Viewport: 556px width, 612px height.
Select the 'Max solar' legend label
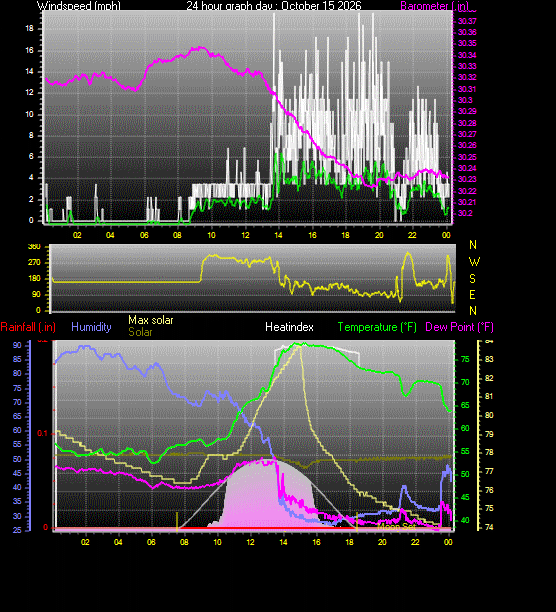pyautogui.click(x=151, y=320)
